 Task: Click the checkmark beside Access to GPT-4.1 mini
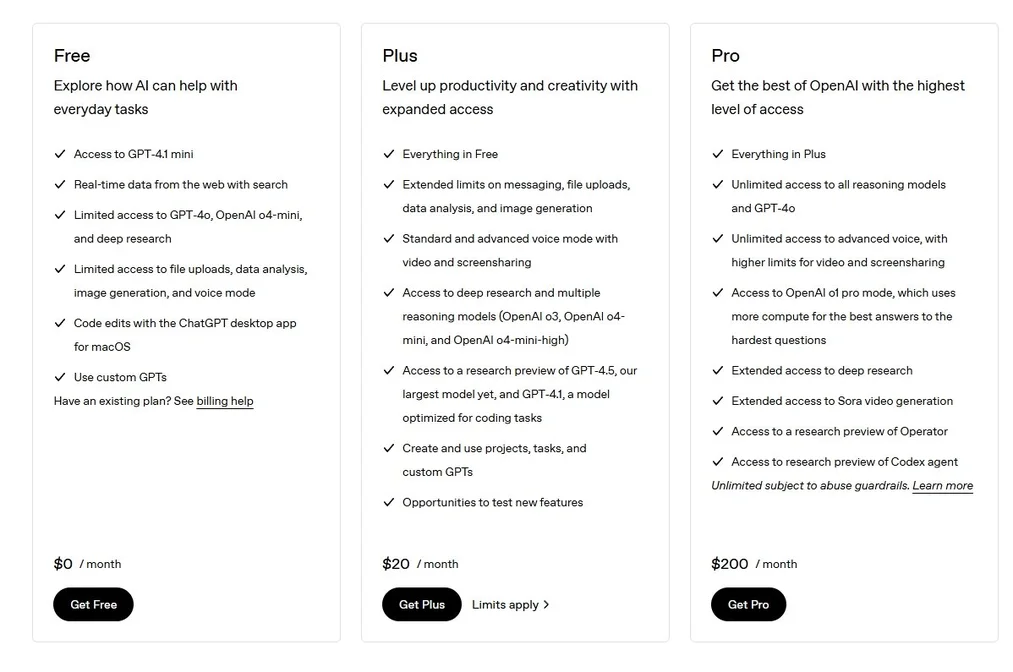pos(60,154)
